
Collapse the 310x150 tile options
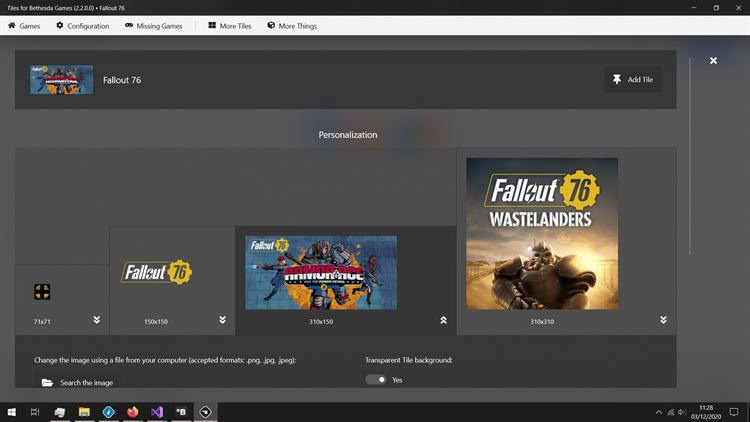tap(443, 320)
